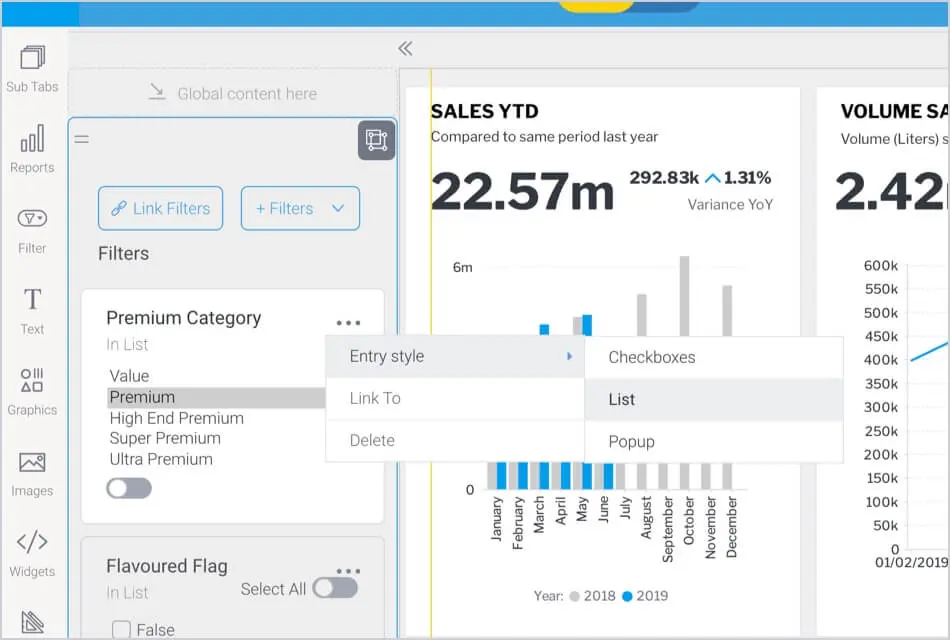Toggle the switch under Premium Category list

[x=129, y=488]
